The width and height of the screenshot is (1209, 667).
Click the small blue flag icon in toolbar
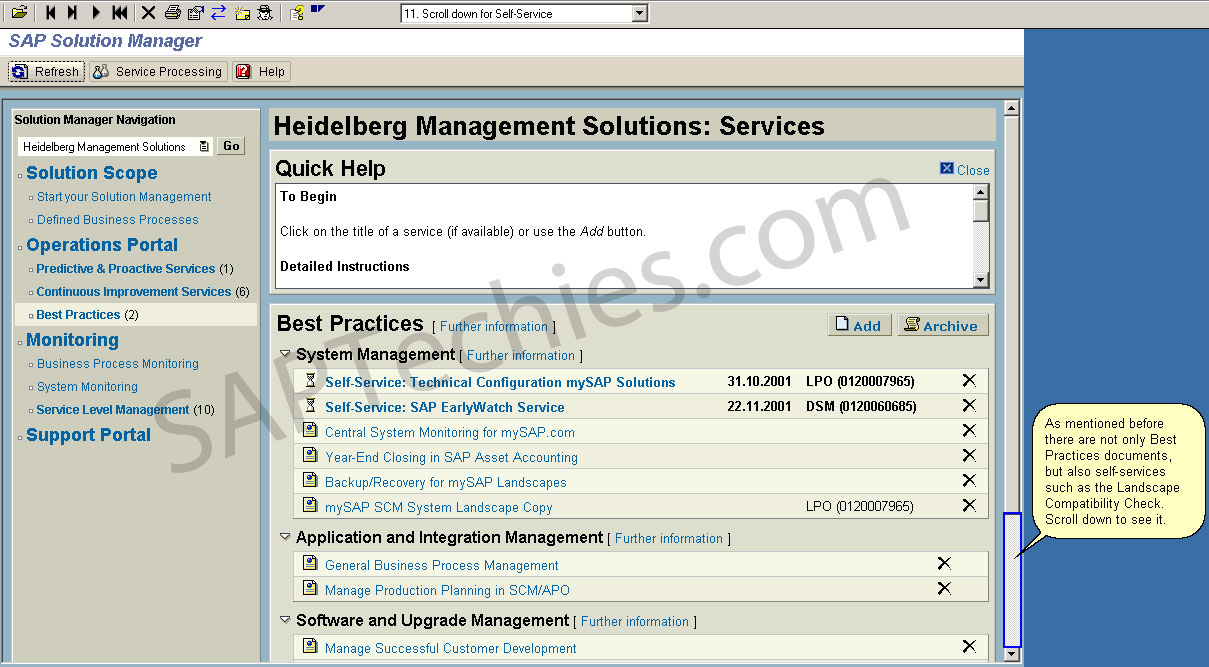[x=318, y=9]
